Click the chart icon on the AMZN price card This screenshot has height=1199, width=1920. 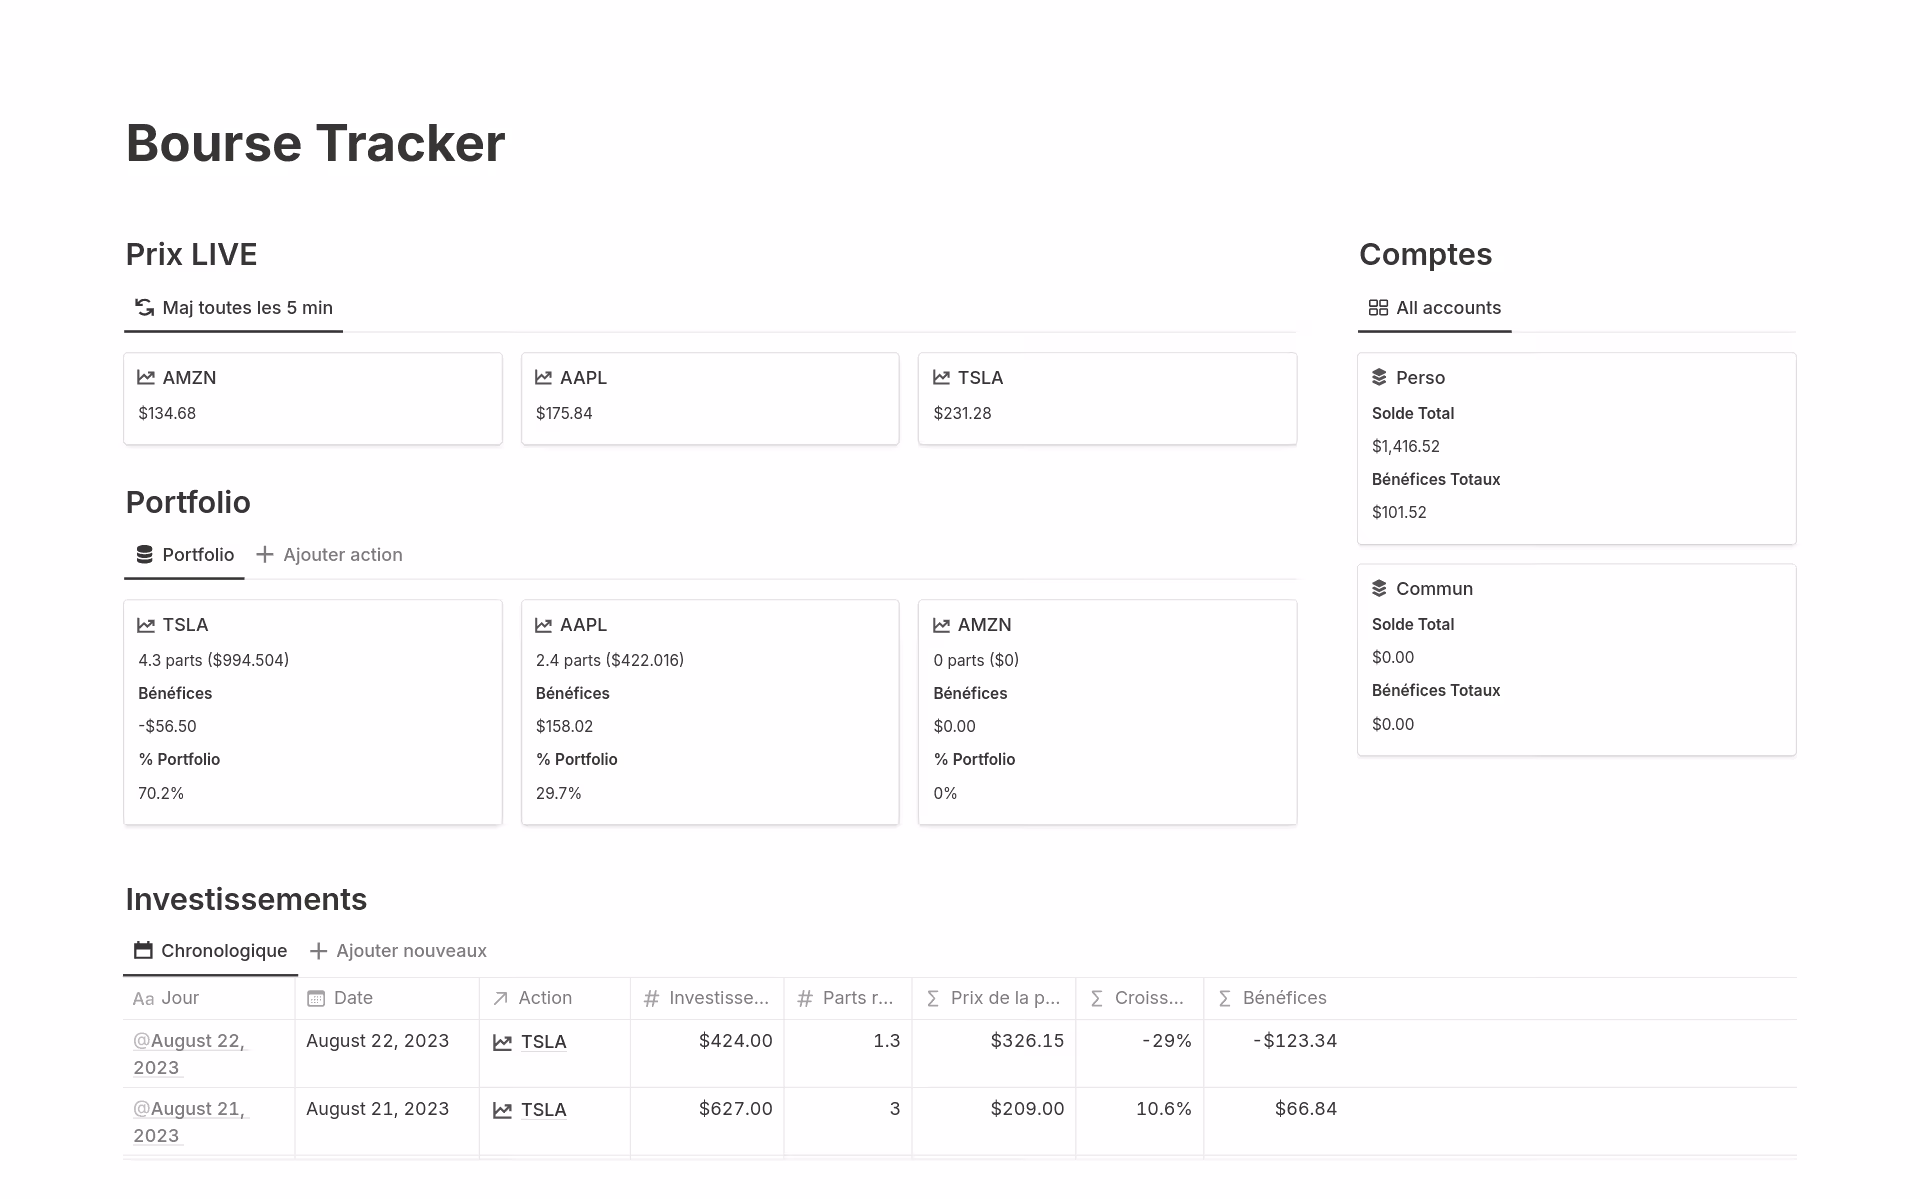point(145,377)
